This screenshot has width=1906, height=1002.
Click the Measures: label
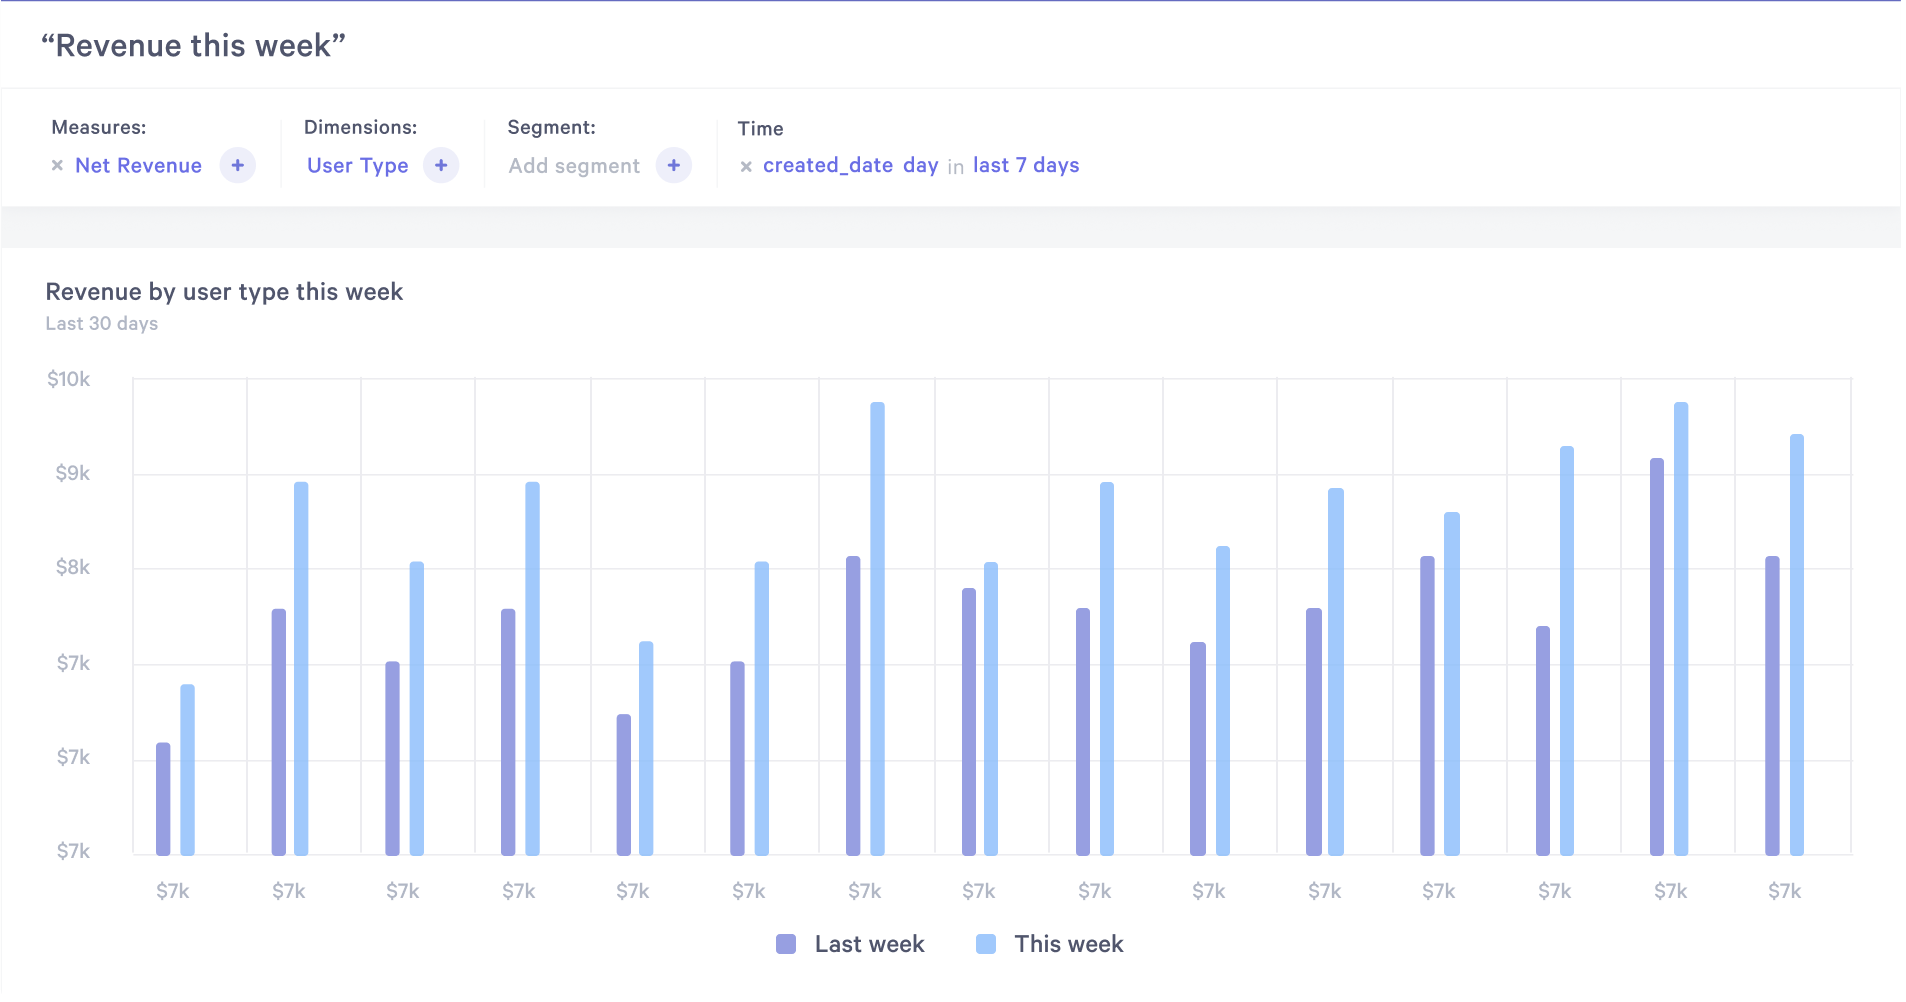(99, 127)
